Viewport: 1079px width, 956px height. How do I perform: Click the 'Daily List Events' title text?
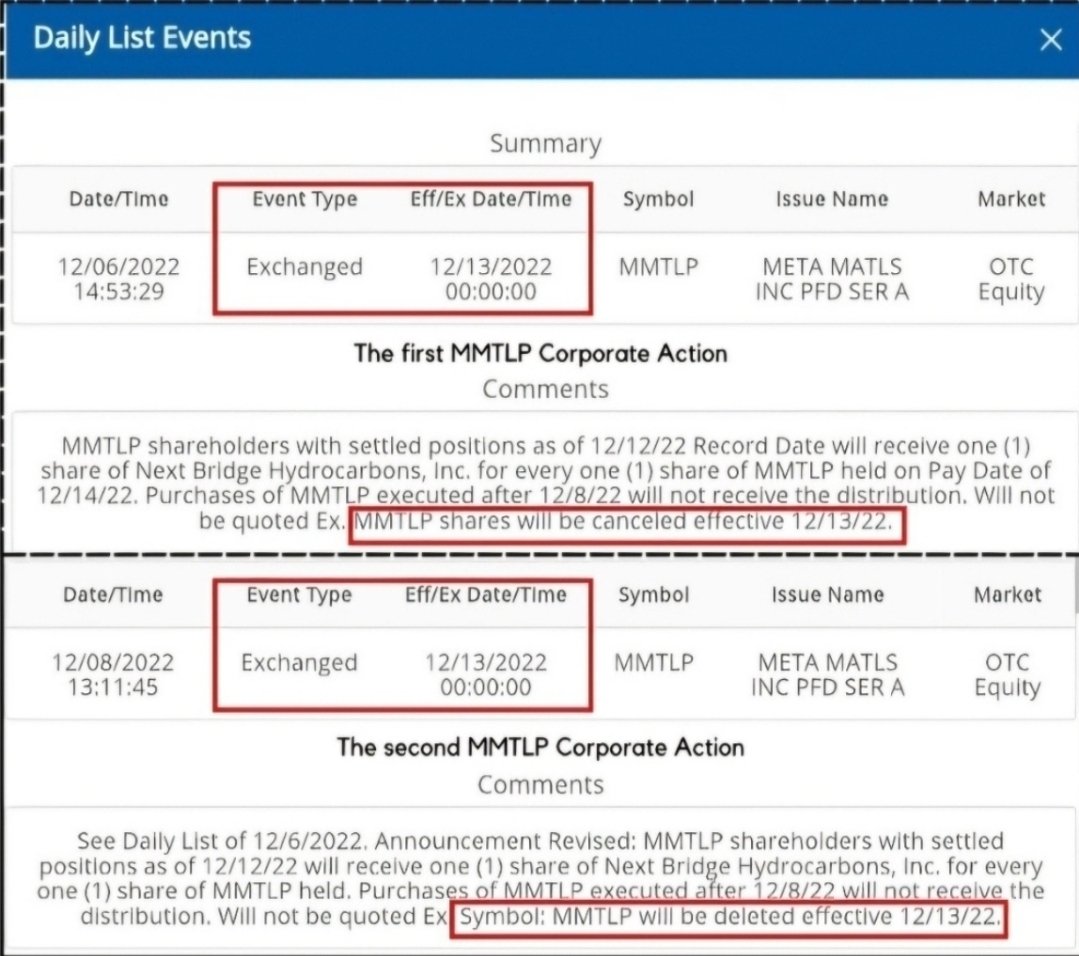(142, 38)
